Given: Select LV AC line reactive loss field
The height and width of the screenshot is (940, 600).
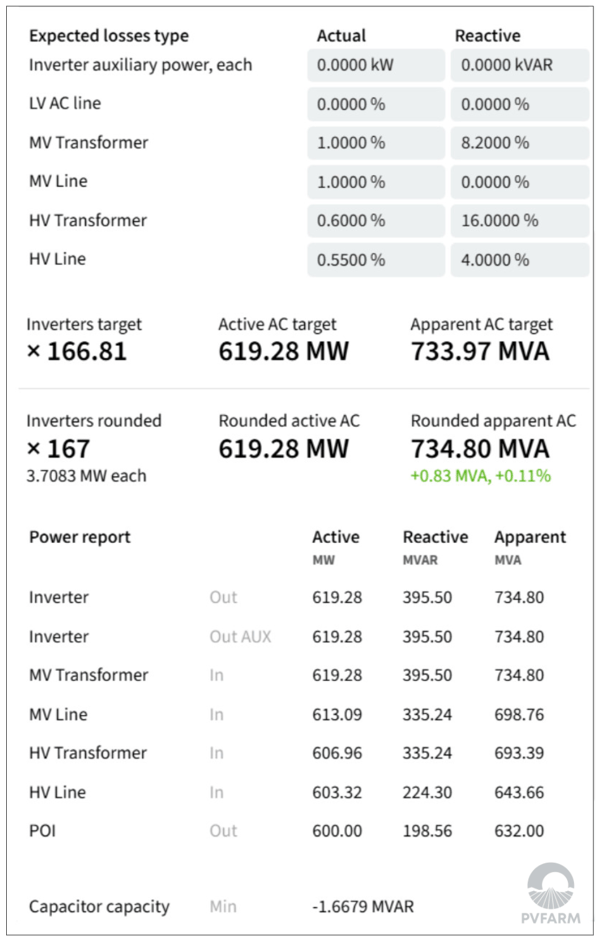Looking at the screenshot, I should [x=520, y=104].
